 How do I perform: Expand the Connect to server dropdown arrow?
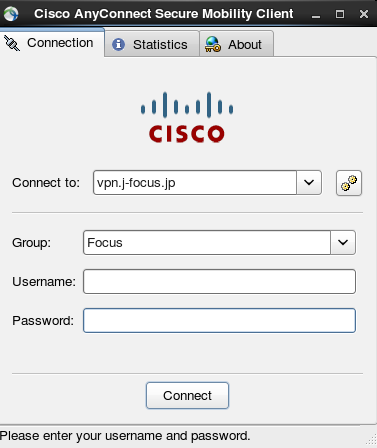point(309,182)
